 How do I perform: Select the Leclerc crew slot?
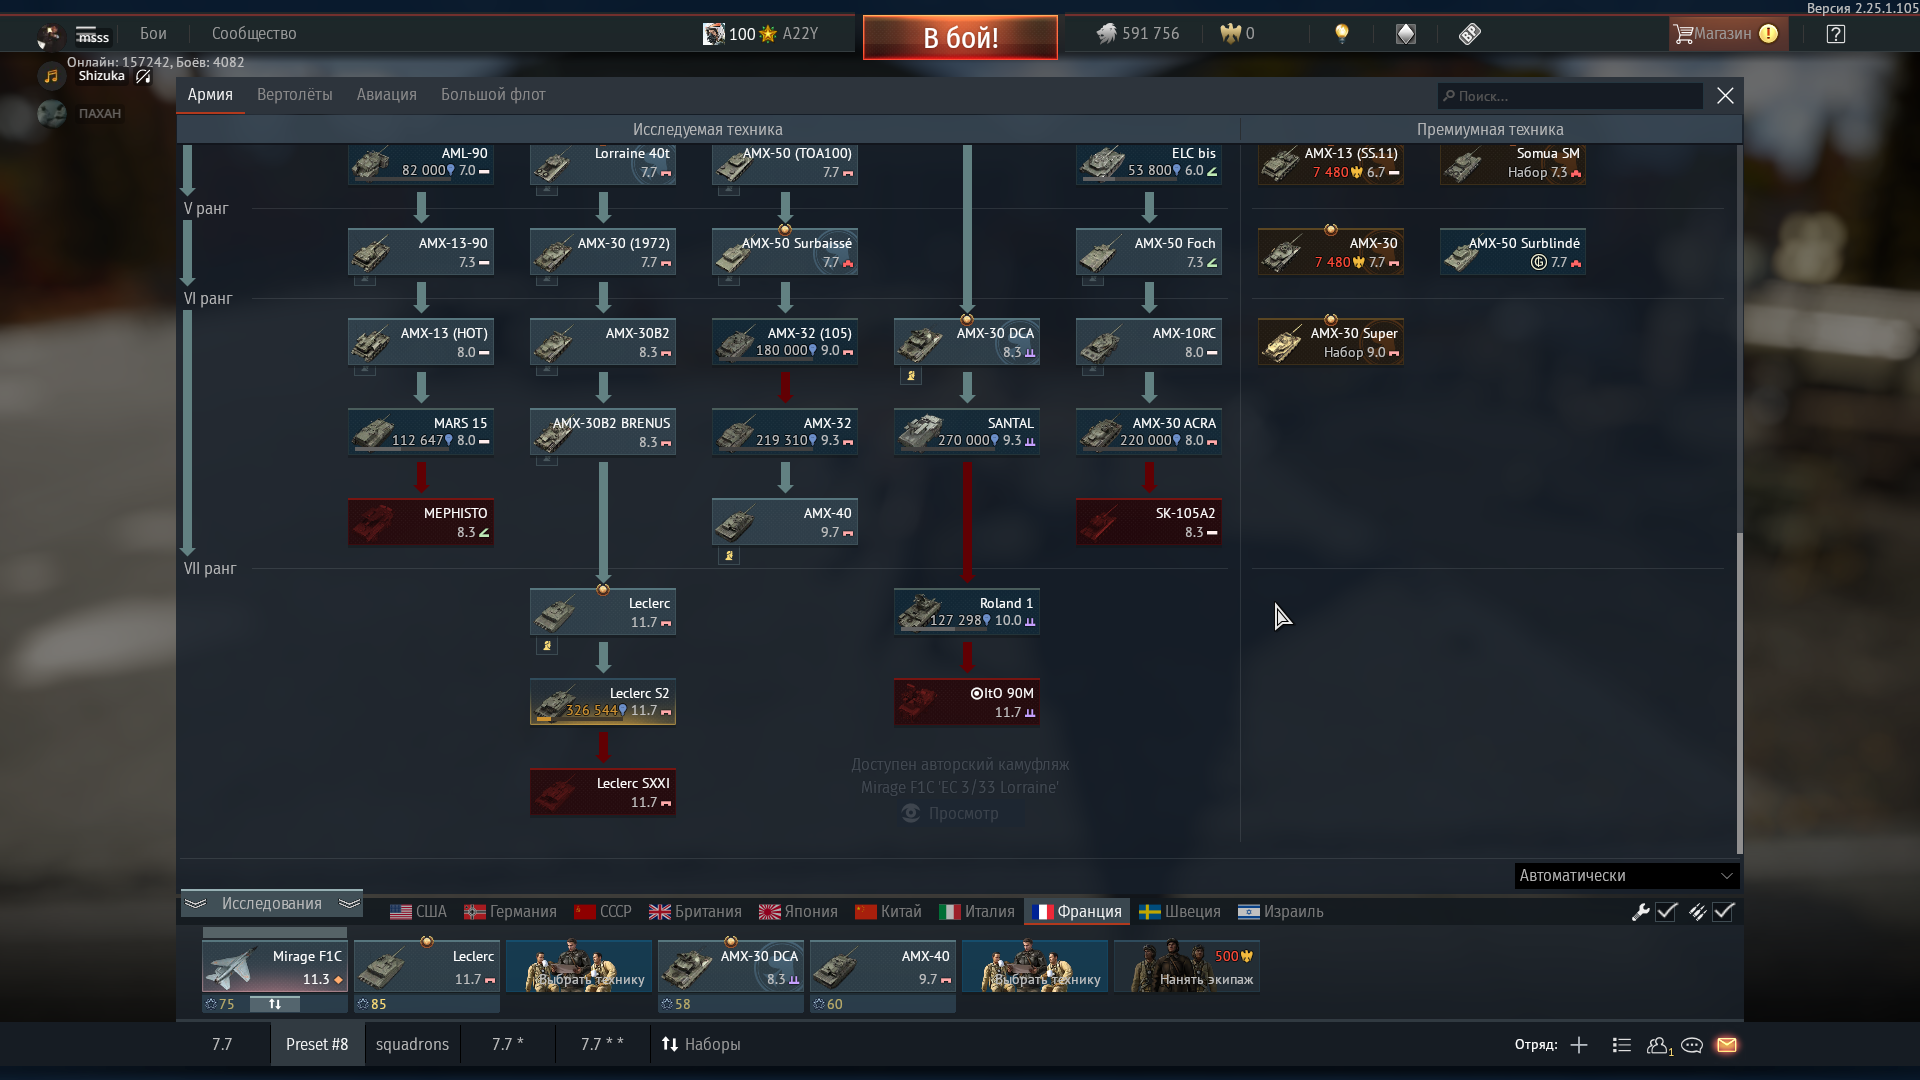coord(427,966)
